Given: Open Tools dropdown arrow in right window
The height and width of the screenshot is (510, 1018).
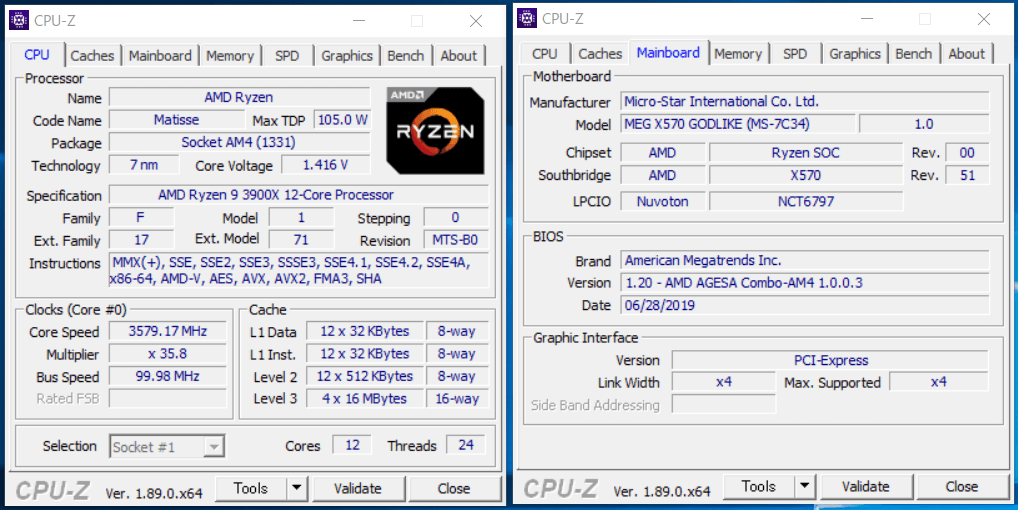Looking at the screenshot, I should pos(805,486).
